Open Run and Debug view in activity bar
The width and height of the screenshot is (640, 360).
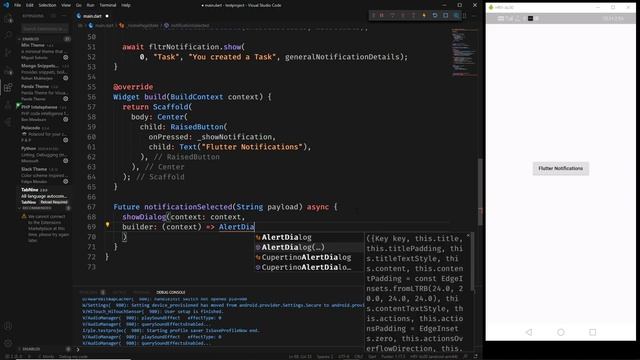[8, 70]
